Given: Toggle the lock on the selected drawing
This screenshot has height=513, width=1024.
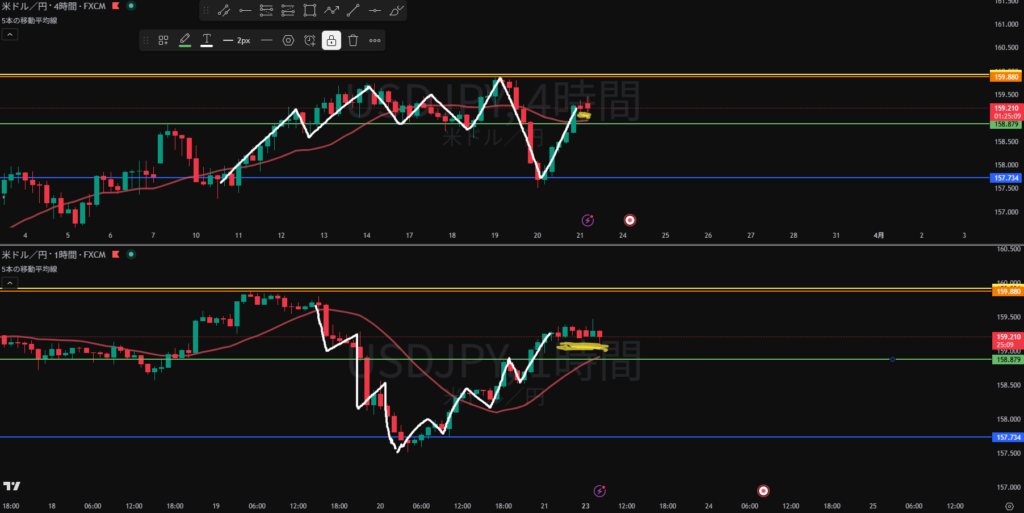Looking at the screenshot, I should pyautogui.click(x=331, y=40).
